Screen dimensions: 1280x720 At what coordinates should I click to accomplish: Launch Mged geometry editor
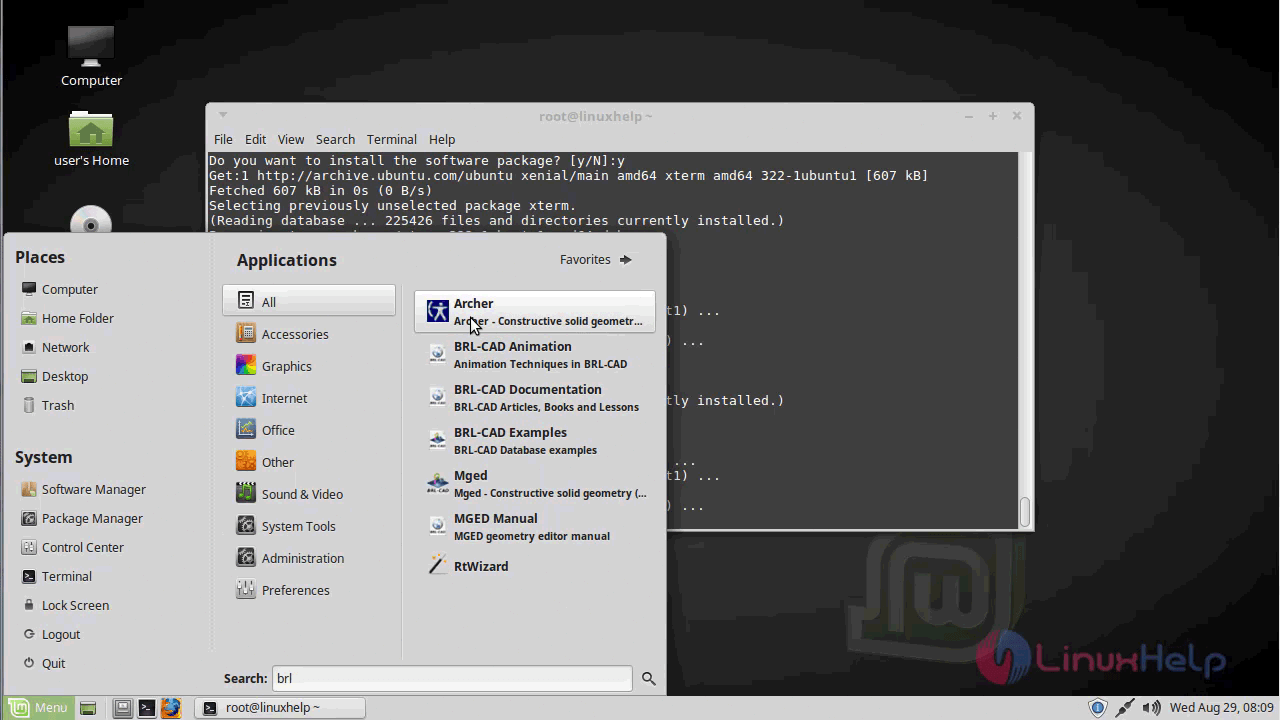coord(534,484)
